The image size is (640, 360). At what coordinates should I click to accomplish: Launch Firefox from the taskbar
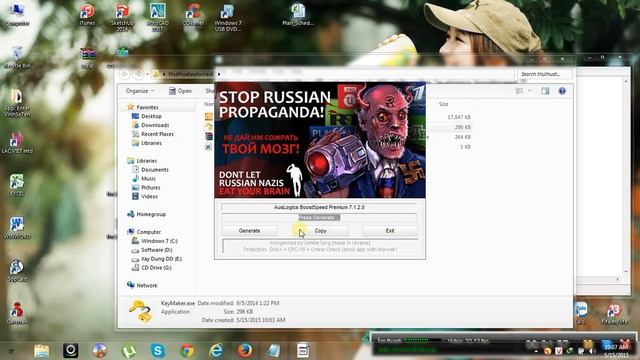pos(245,351)
